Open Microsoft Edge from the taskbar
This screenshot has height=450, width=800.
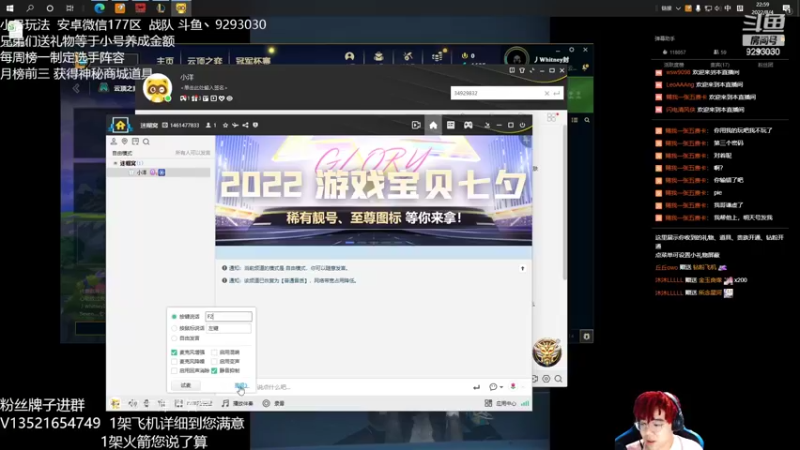pos(99,8)
